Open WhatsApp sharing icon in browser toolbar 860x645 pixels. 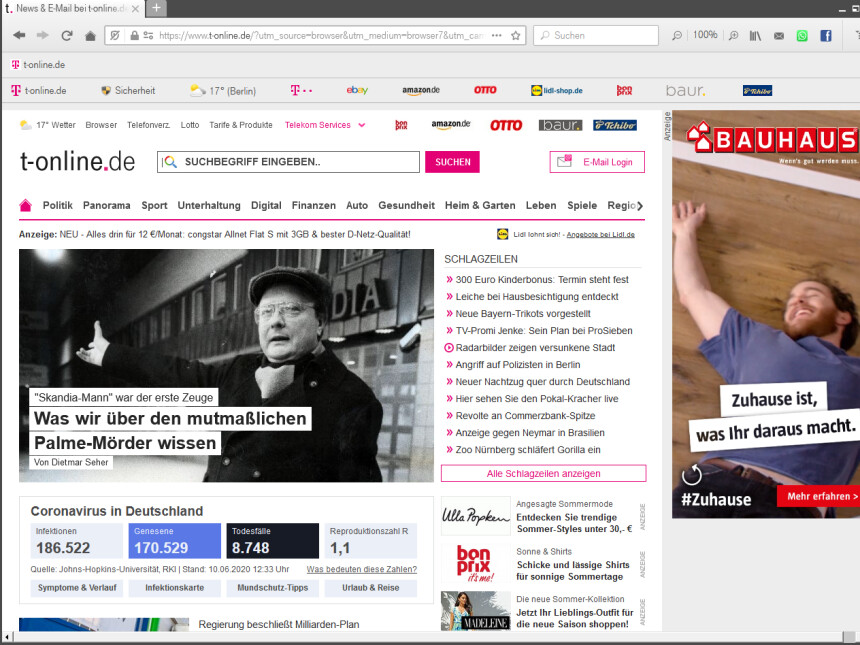[801, 35]
